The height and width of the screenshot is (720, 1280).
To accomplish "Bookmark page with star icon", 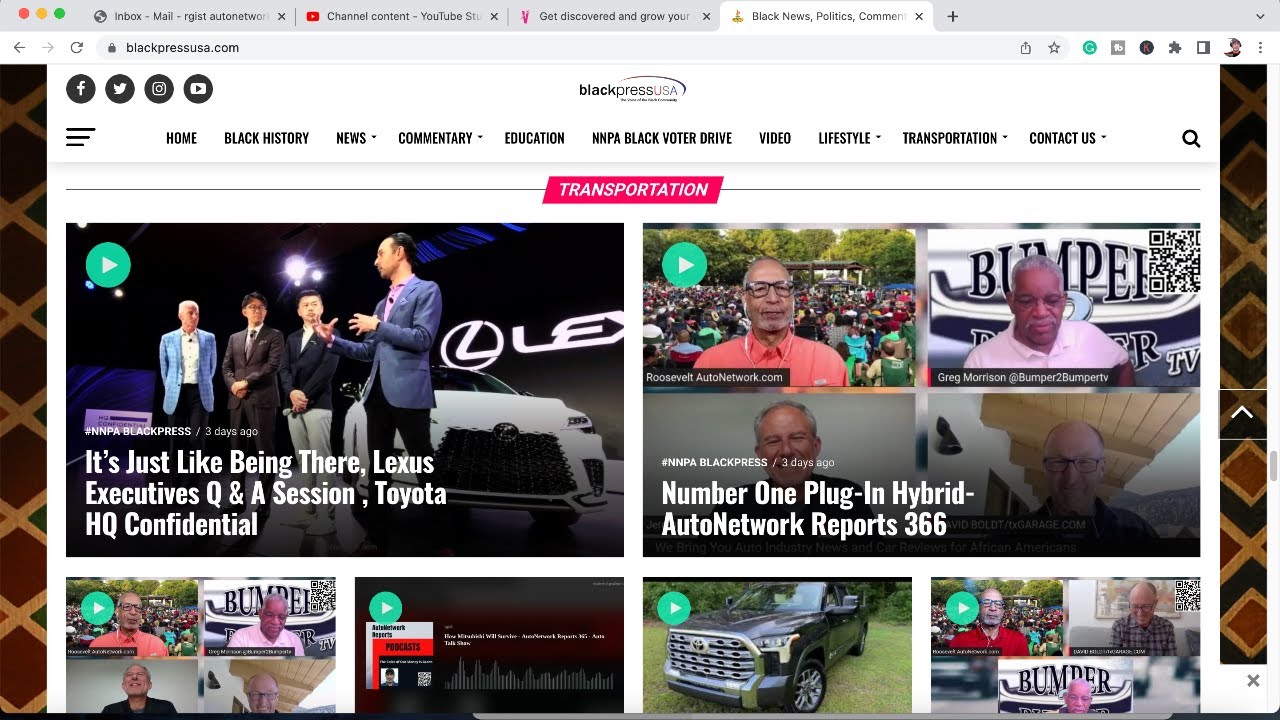I will 1054,47.
